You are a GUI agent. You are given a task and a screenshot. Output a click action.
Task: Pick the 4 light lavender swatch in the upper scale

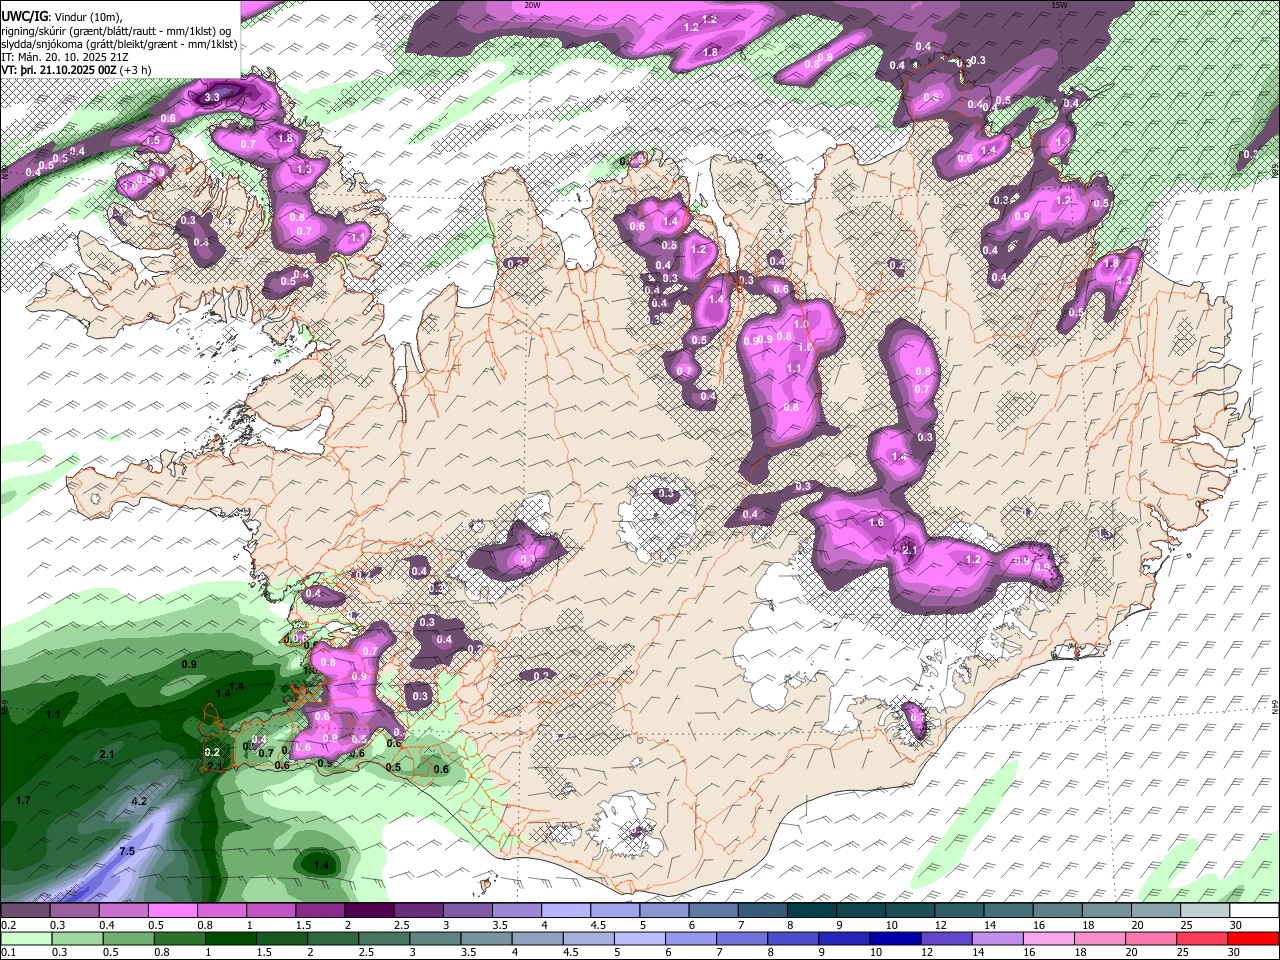point(564,911)
